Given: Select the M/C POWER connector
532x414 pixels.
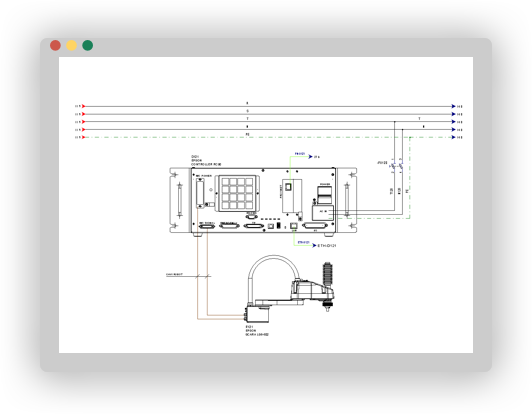Looking at the screenshot, I should 200,193.
